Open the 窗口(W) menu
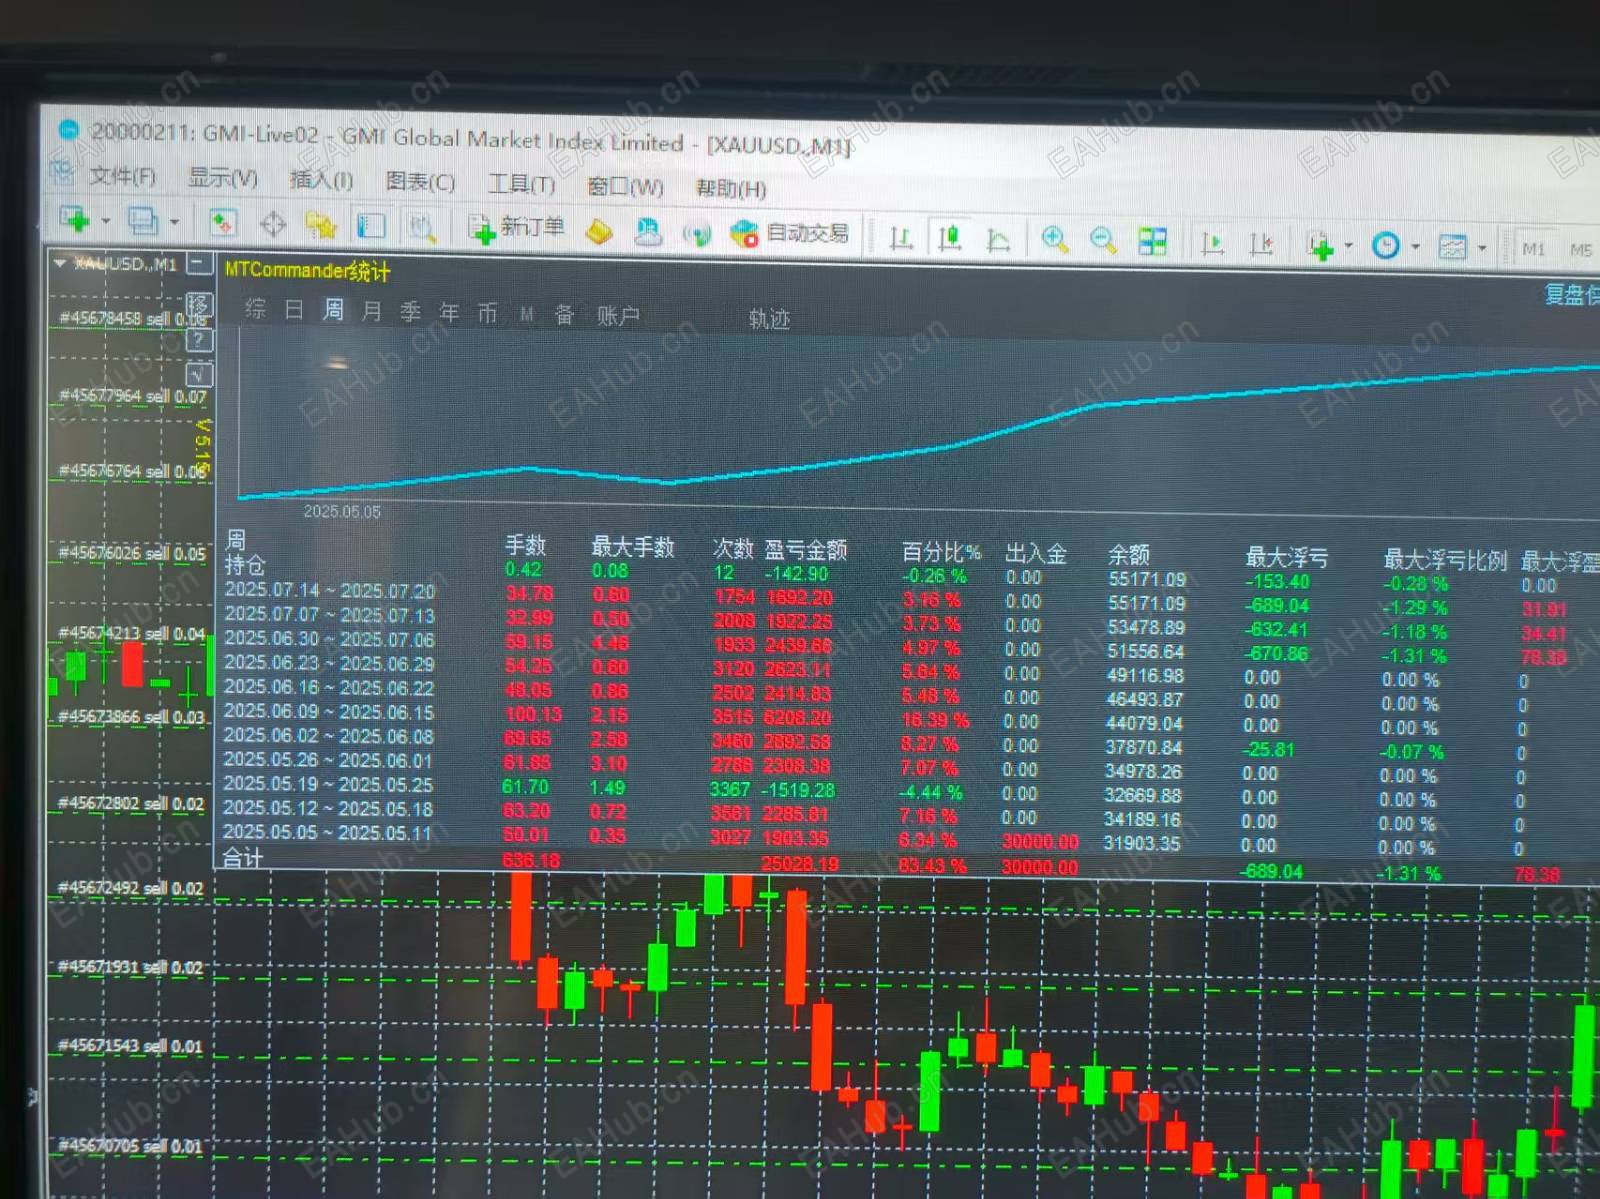The height and width of the screenshot is (1199, 1600). click(x=625, y=186)
